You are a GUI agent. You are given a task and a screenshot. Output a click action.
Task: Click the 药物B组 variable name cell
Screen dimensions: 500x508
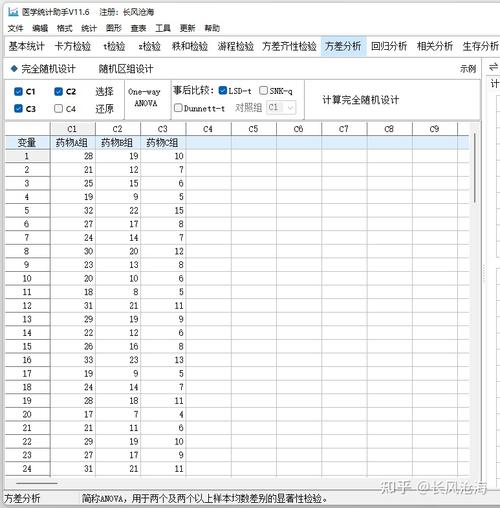(118, 142)
